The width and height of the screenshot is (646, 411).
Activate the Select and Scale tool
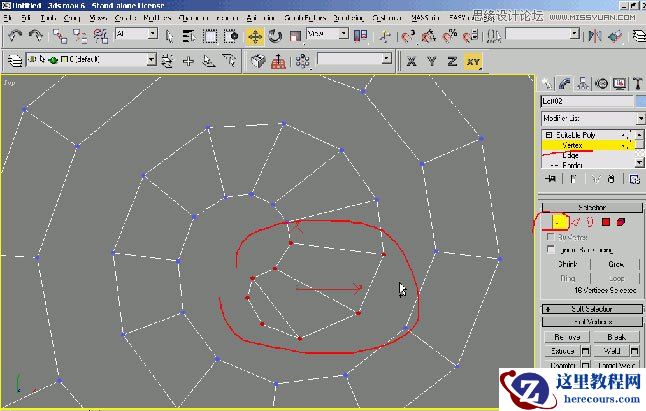pyautogui.click(x=295, y=37)
